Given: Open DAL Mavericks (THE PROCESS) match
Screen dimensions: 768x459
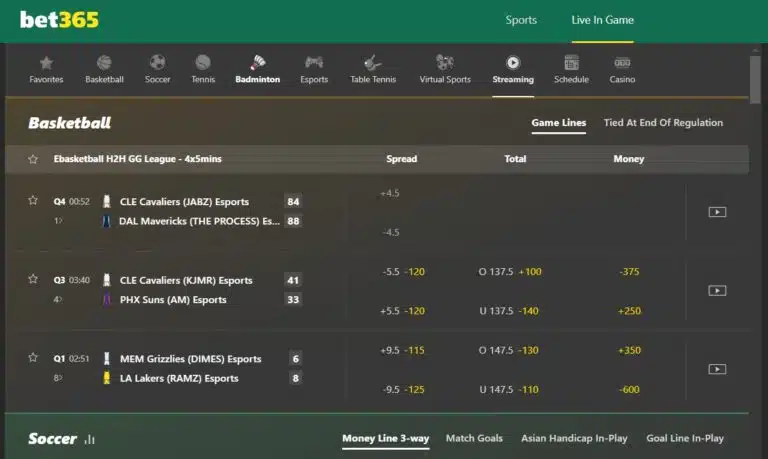Looking at the screenshot, I should point(199,221).
